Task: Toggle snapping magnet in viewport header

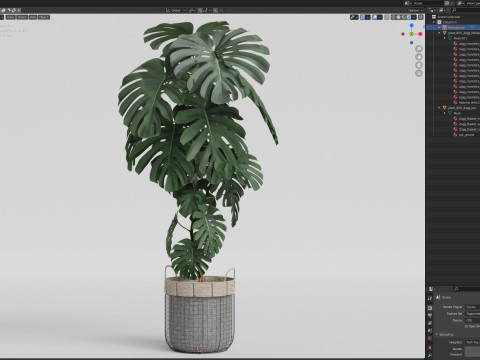Action: click(x=200, y=10)
